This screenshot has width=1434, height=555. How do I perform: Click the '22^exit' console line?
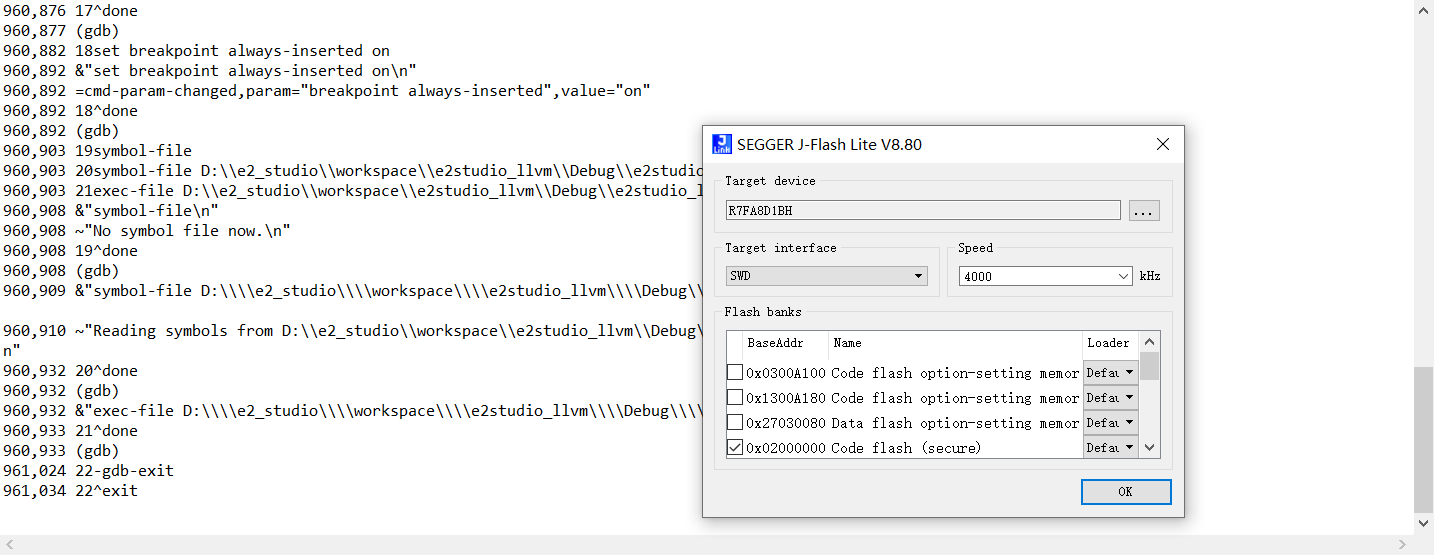click(70, 491)
